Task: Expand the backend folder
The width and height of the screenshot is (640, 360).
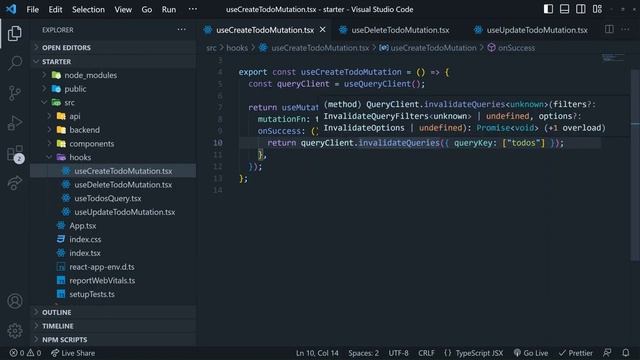Action: pyautogui.click(x=113, y=130)
